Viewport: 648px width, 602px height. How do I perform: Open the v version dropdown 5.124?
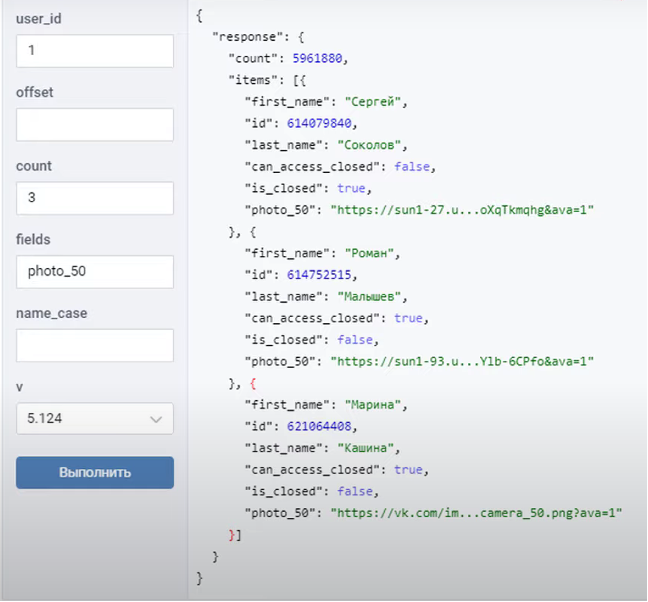[95, 419]
